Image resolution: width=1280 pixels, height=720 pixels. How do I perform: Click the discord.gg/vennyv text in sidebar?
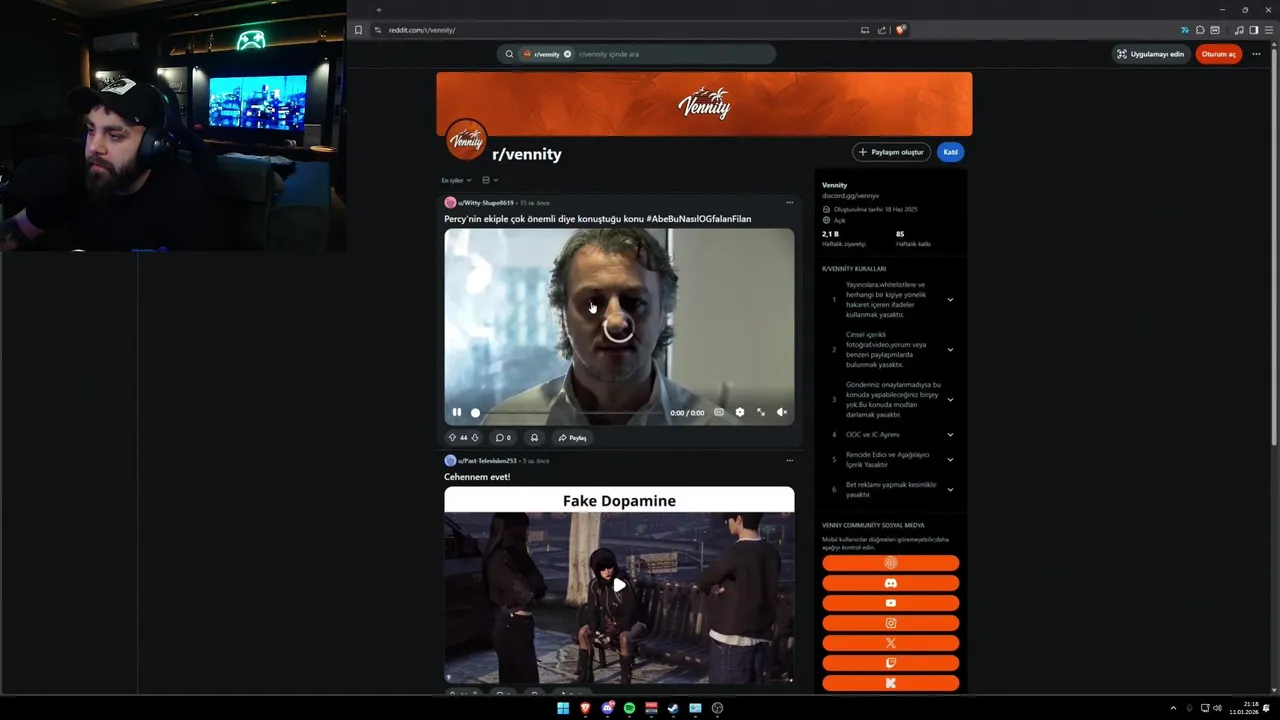850,196
